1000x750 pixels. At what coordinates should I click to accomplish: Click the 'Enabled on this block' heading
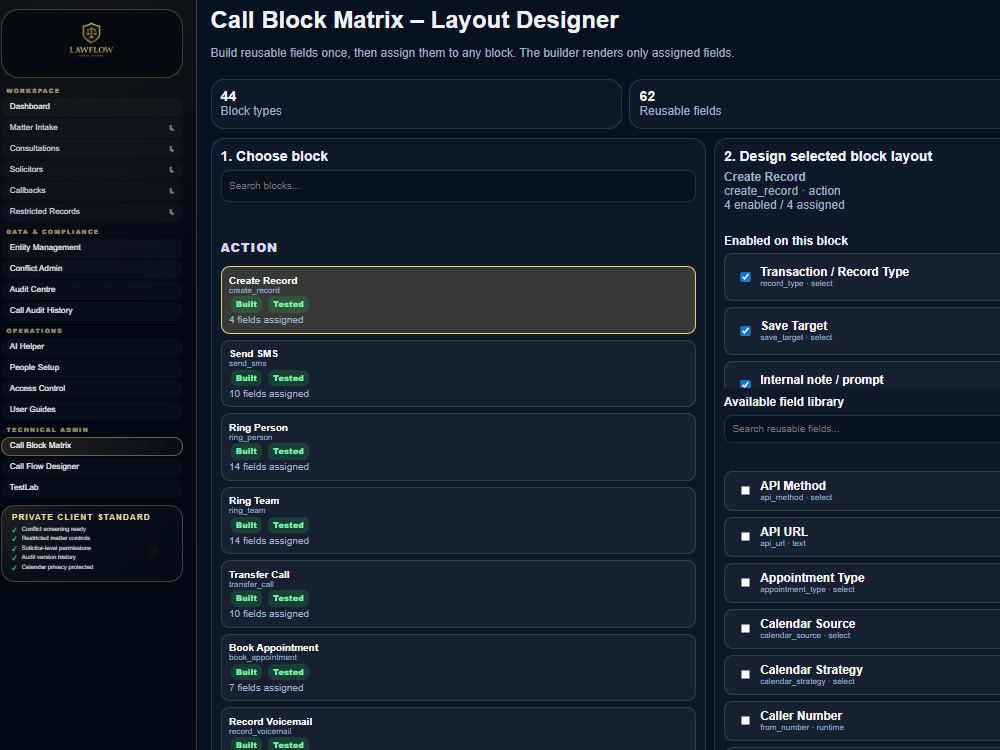tap(786, 240)
